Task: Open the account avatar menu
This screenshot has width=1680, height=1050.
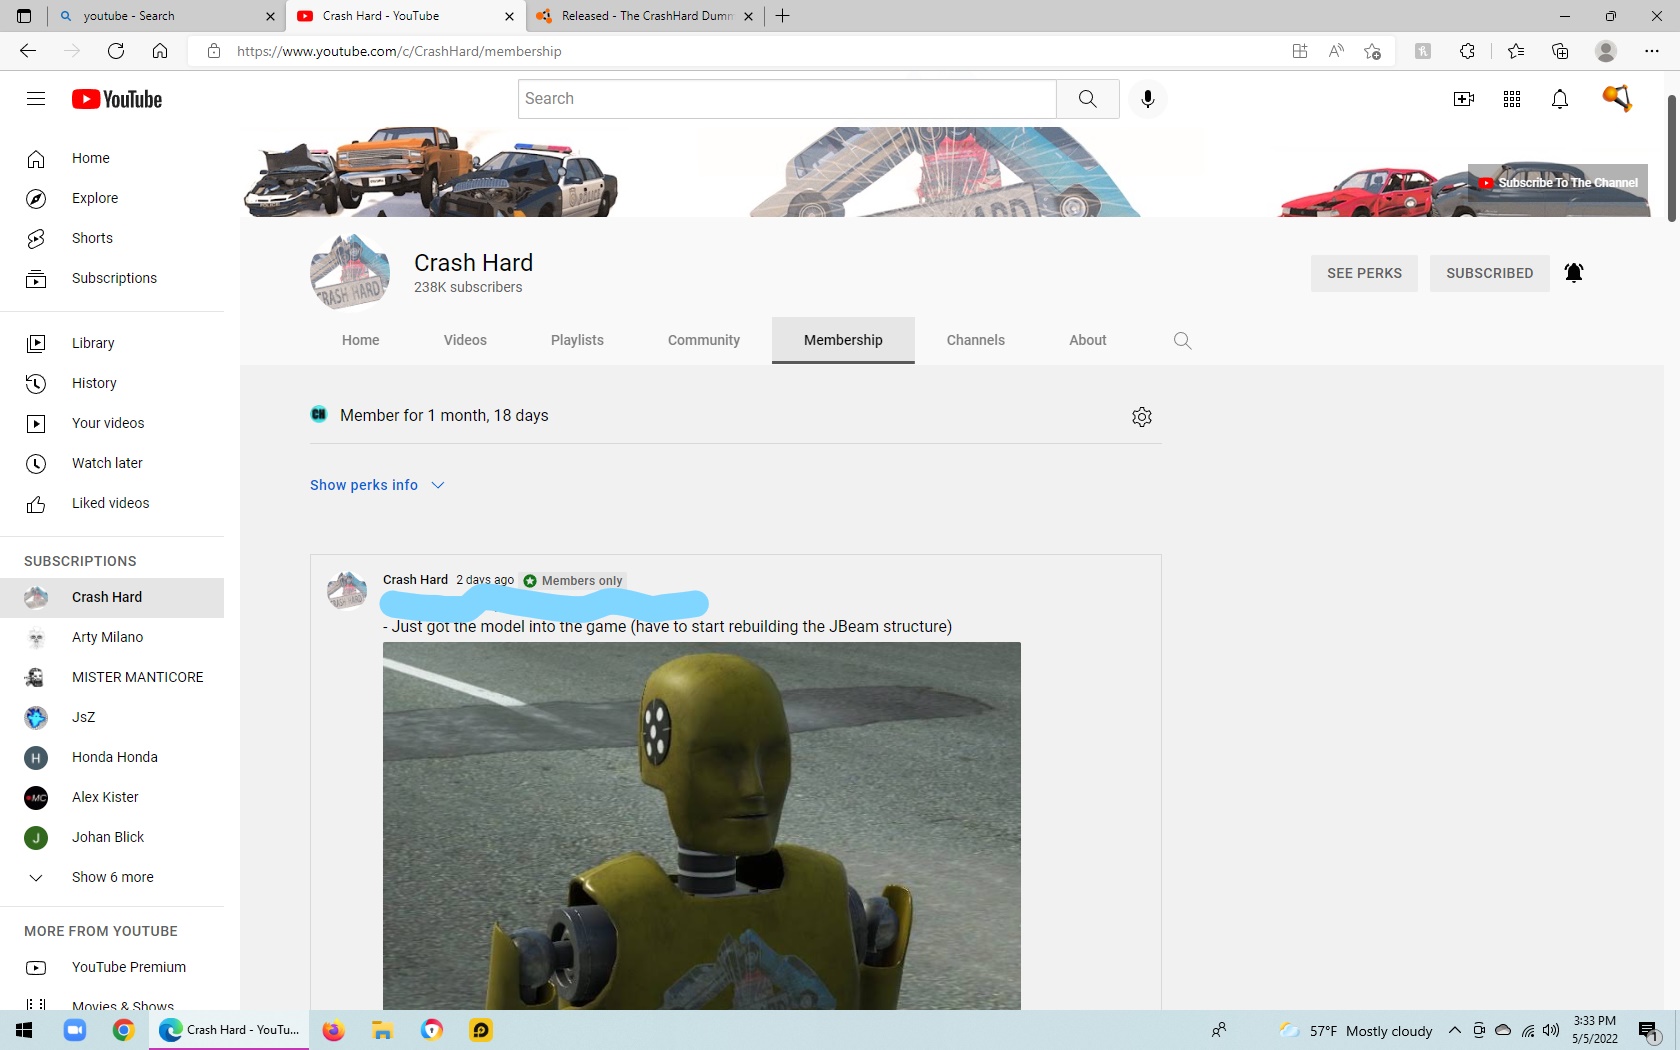Action: click(x=1616, y=98)
